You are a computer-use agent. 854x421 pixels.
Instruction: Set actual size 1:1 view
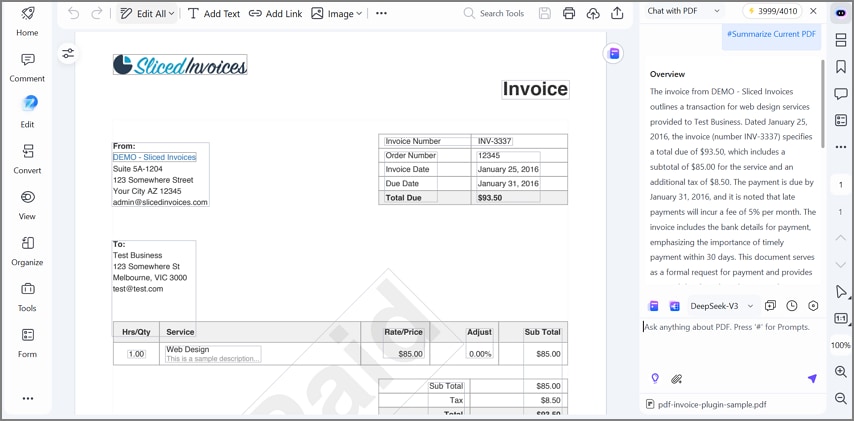(840, 318)
